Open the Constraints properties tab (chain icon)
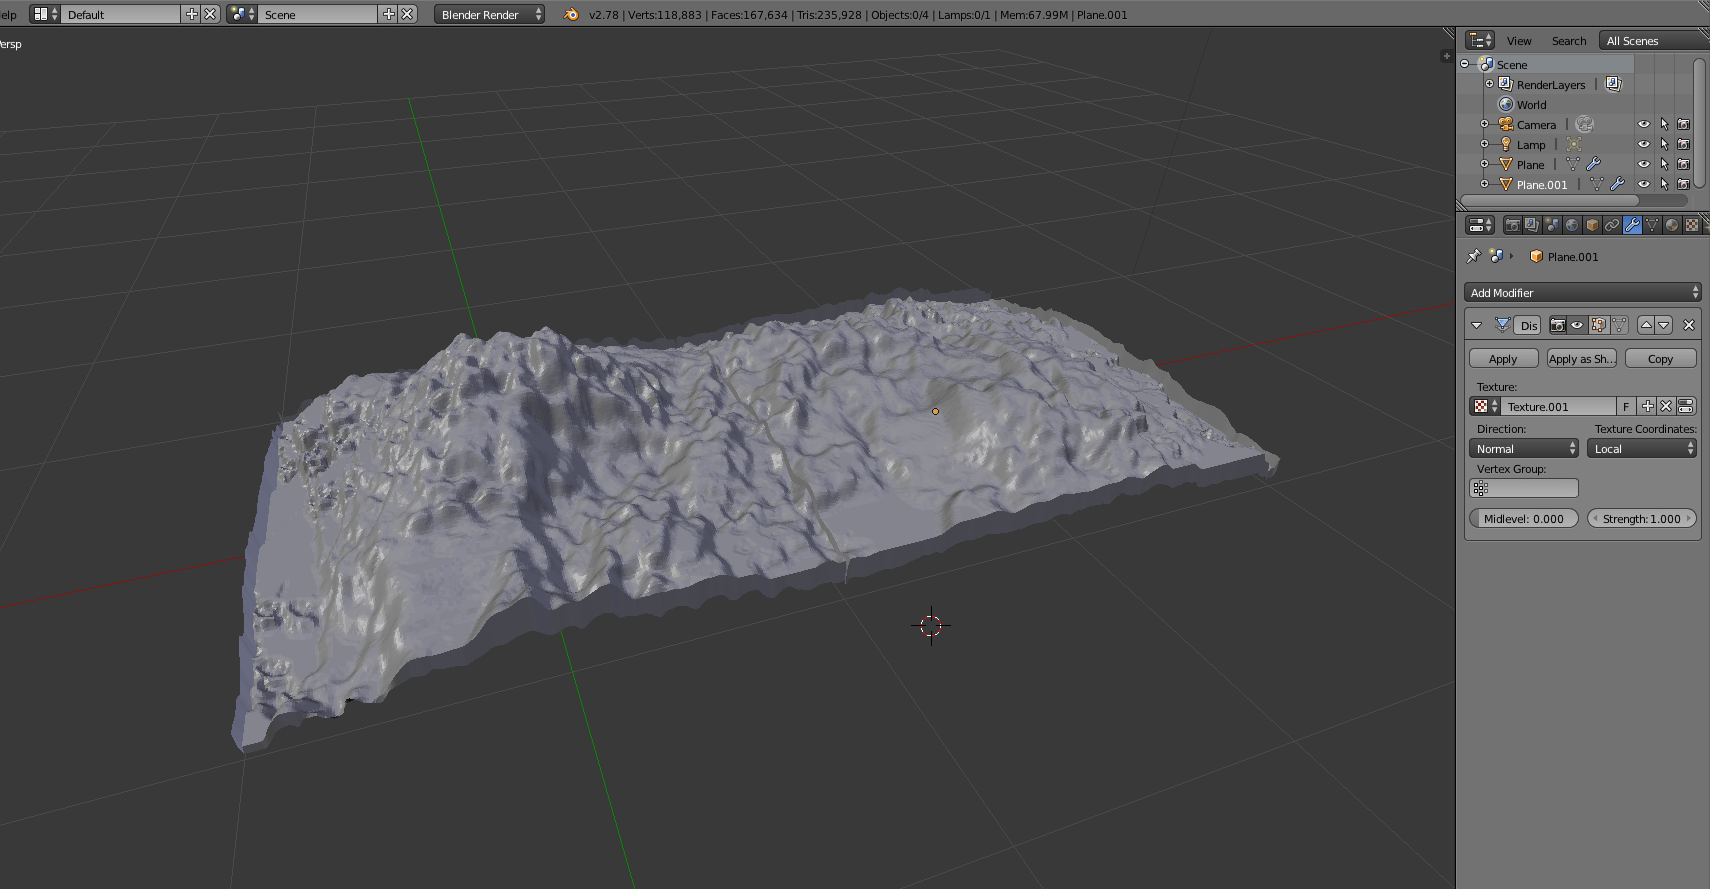The width and height of the screenshot is (1710, 889). (x=1612, y=225)
